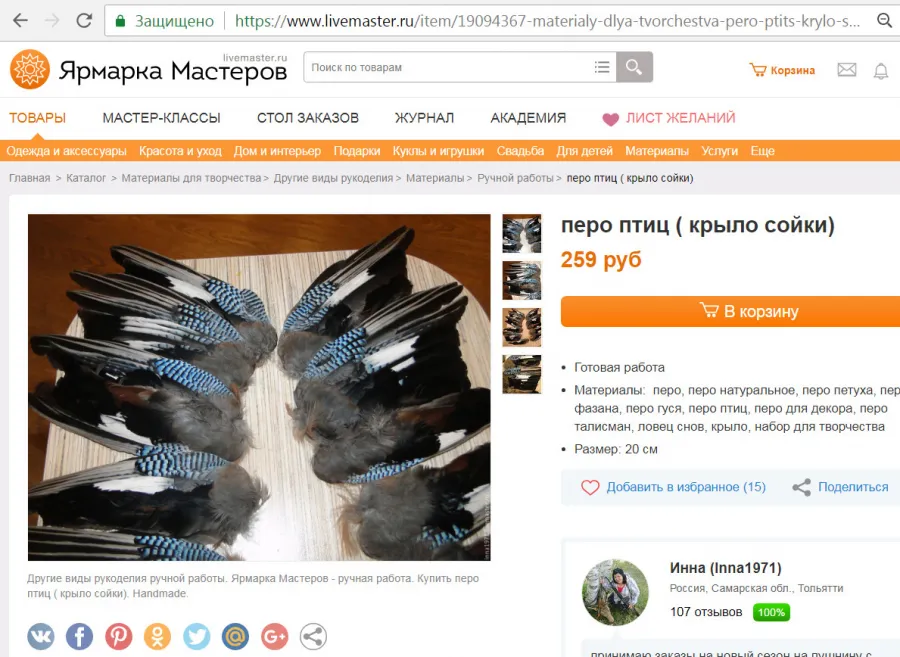
Task: Share the item on Facebook
Action: tap(80, 636)
